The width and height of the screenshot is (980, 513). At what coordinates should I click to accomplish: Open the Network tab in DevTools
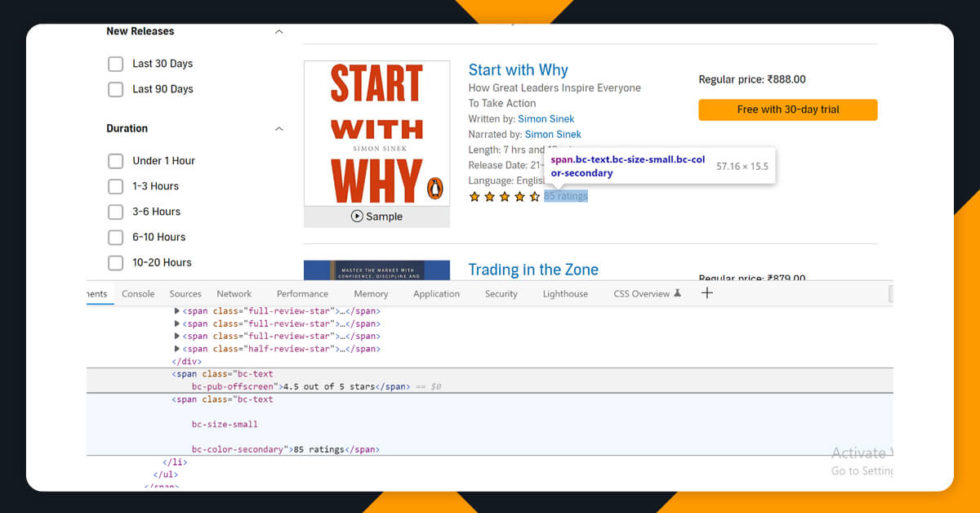[234, 294]
